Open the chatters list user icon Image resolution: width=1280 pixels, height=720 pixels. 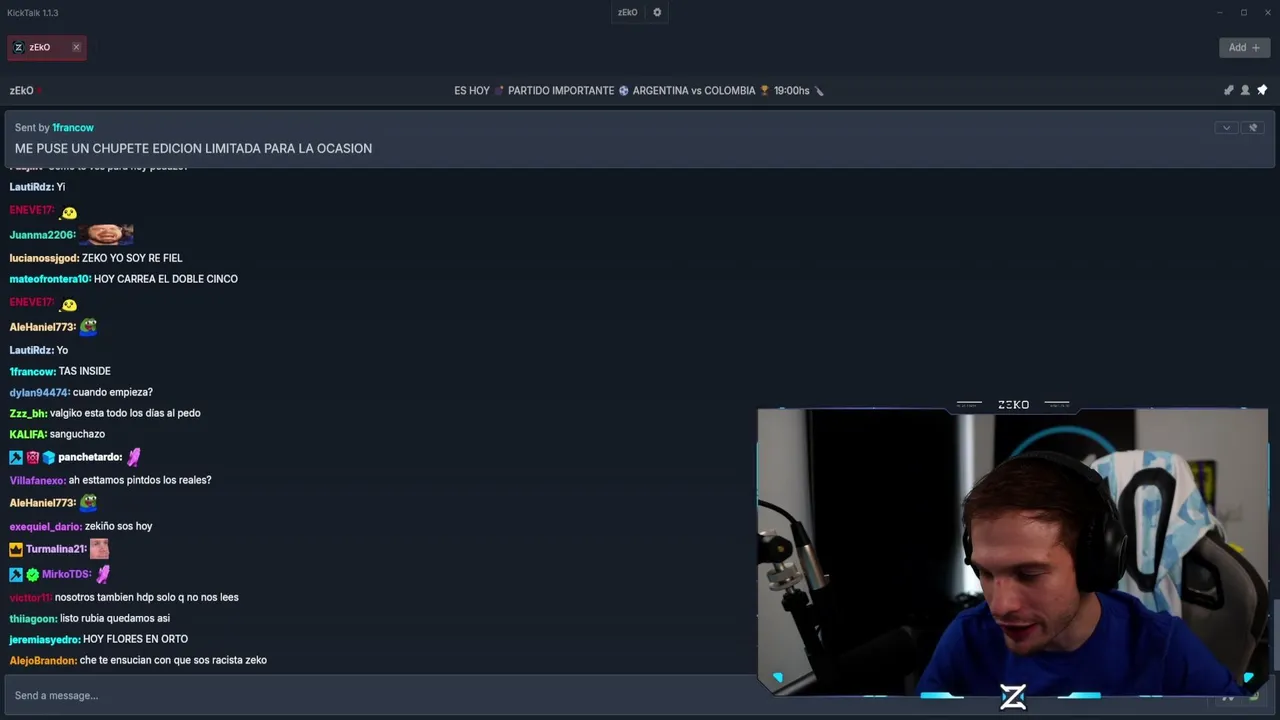1245,90
